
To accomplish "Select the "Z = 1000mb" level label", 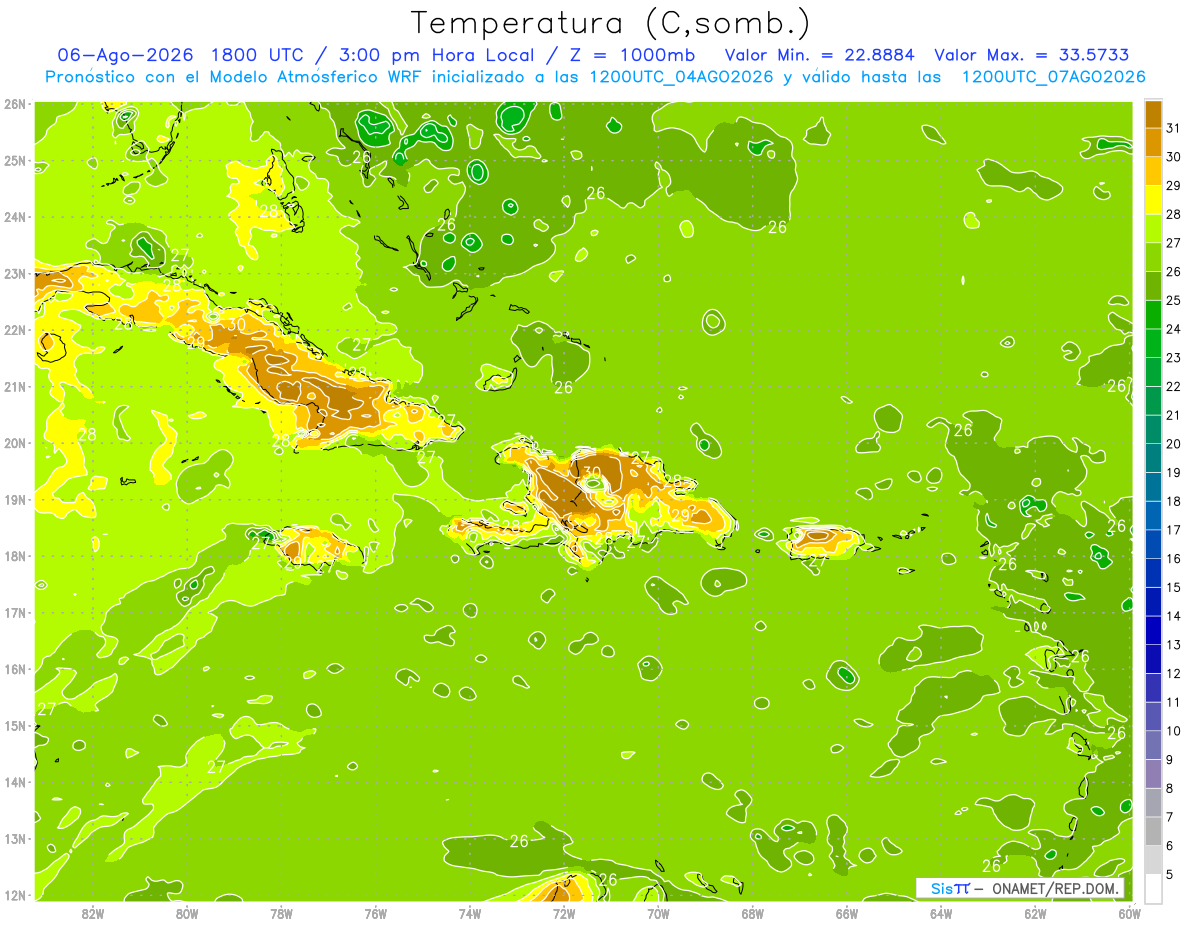I will (631, 56).
